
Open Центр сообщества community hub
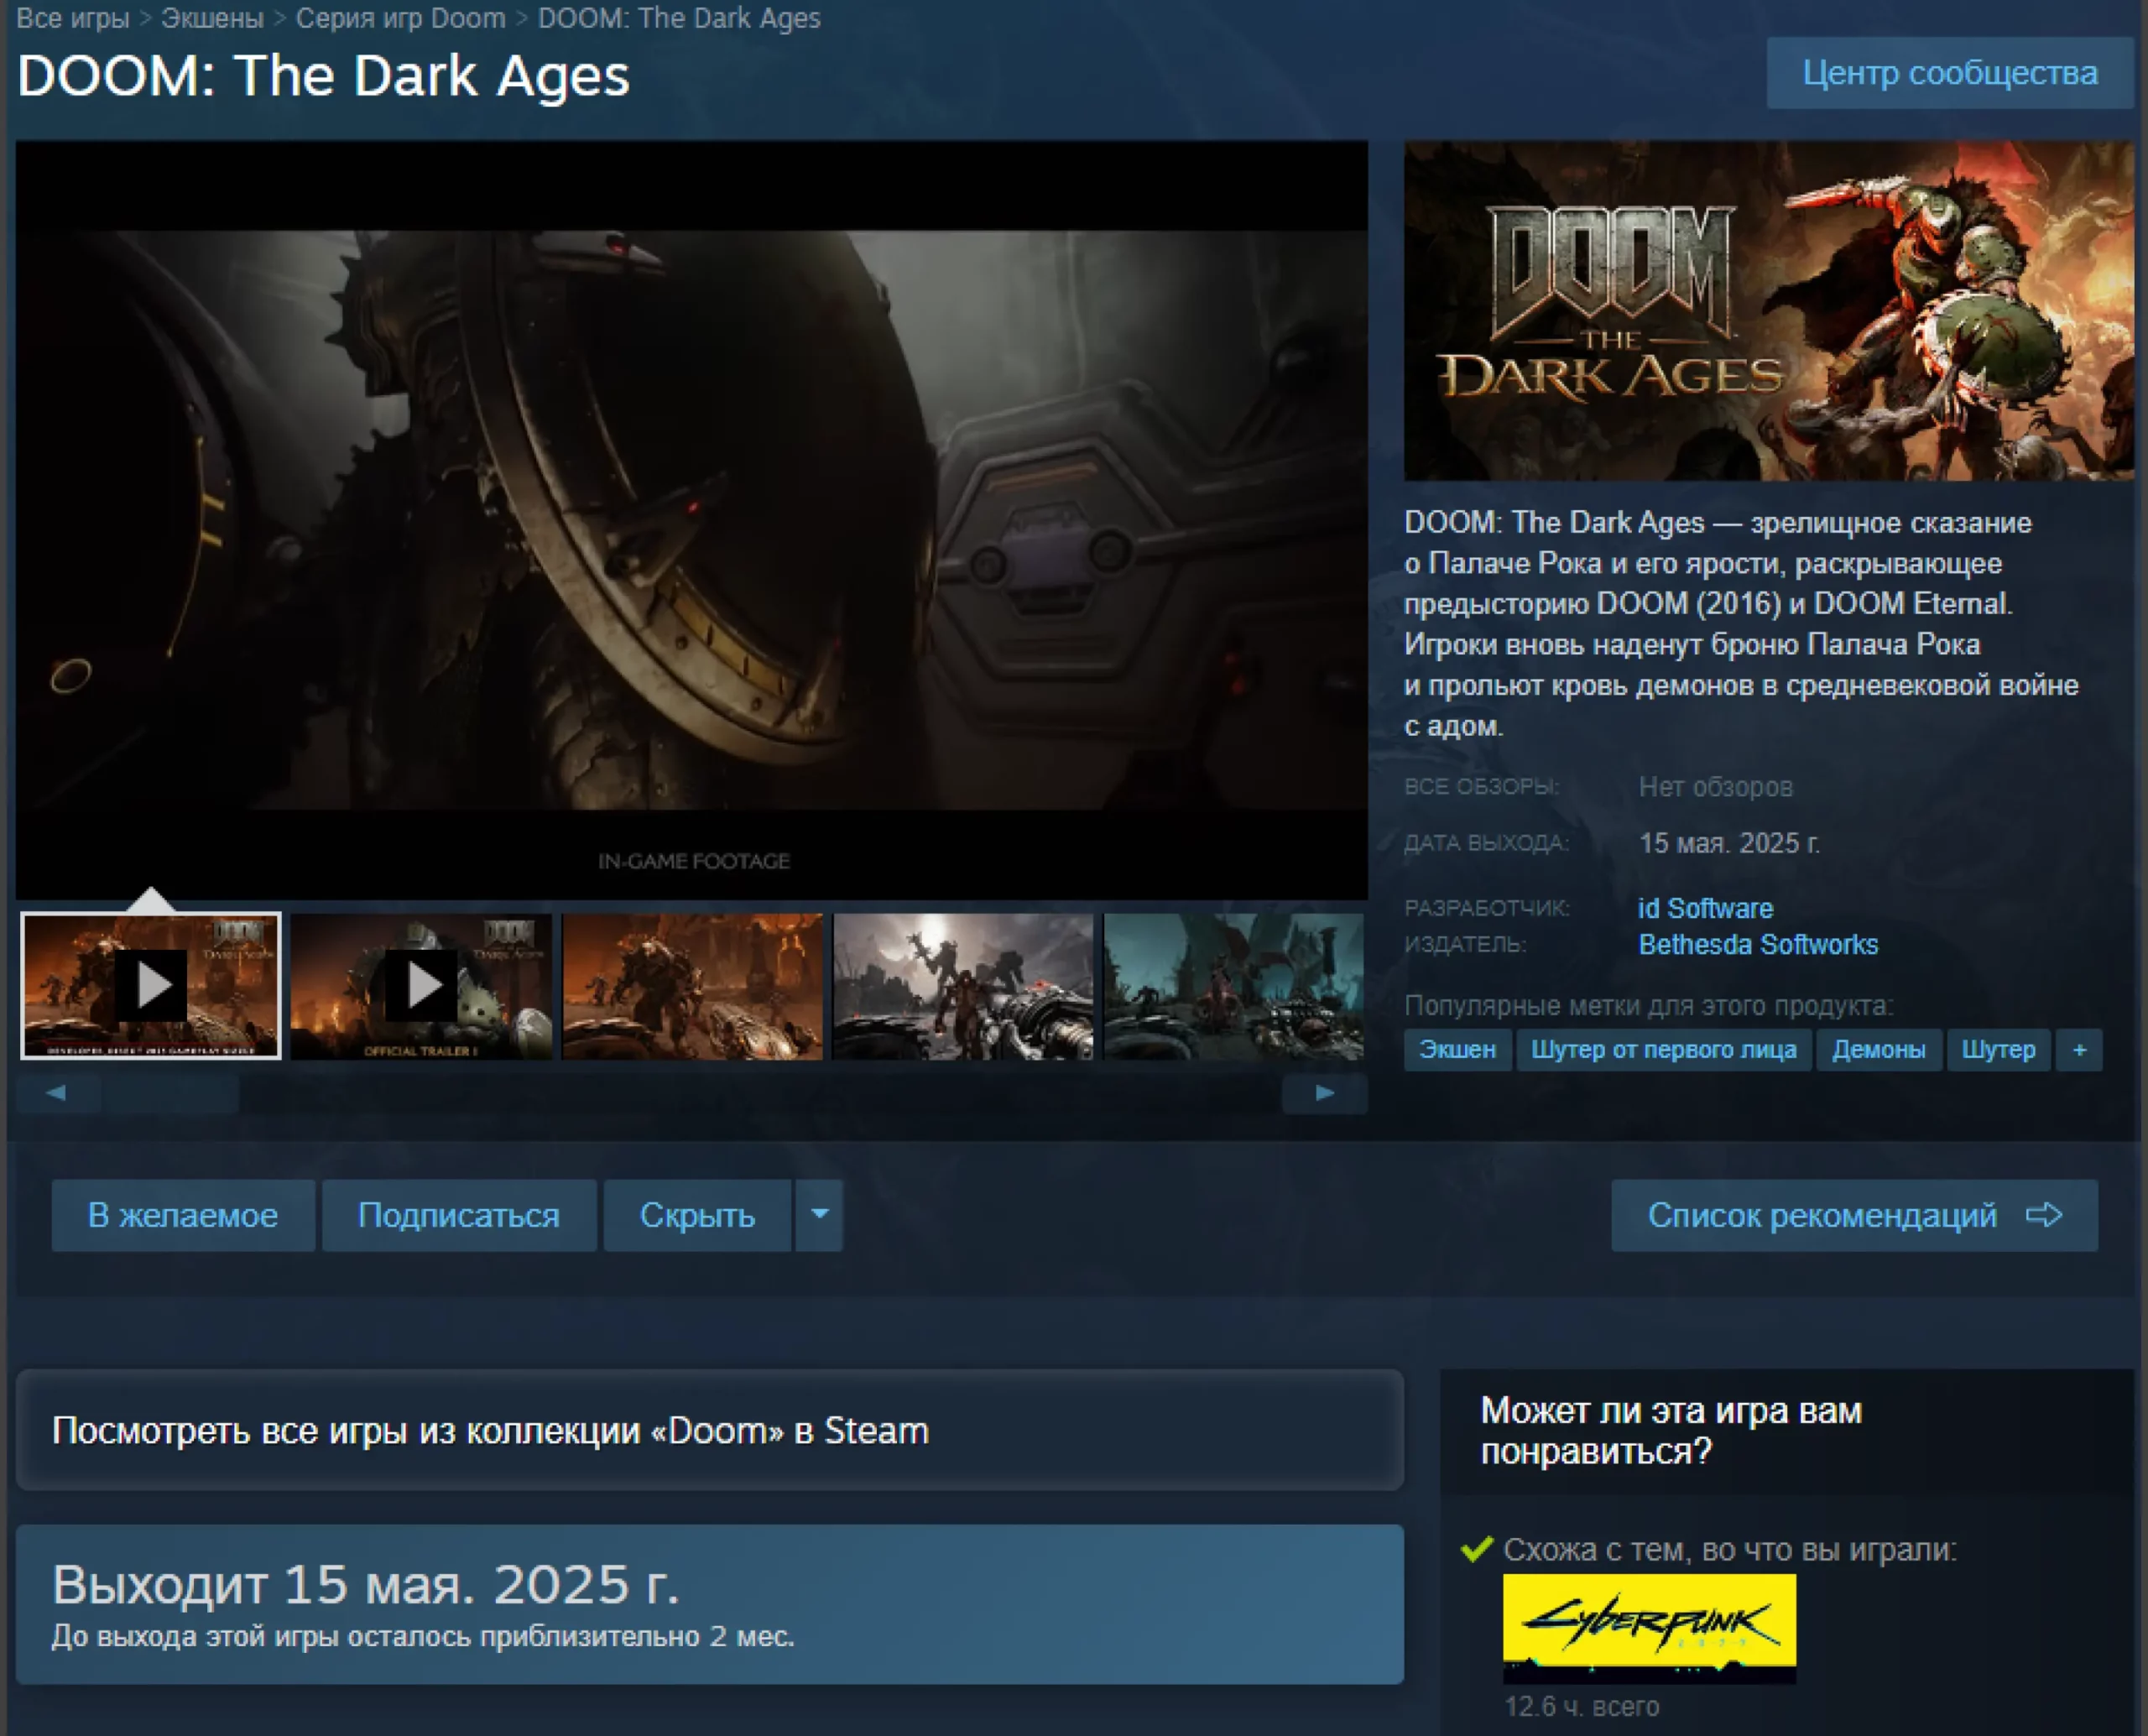tap(1949, 73)
